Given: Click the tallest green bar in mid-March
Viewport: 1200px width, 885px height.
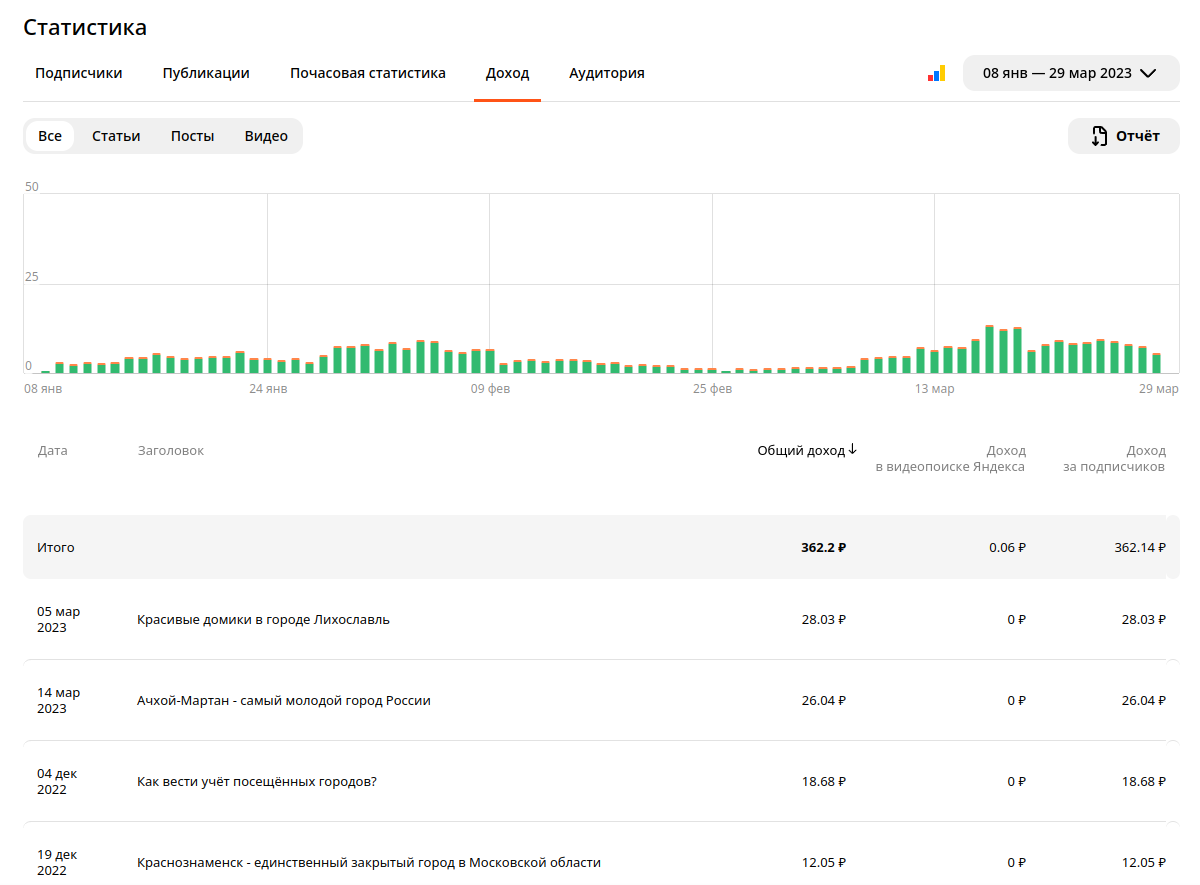Looking at the screenshot, I should pos(989,349).
